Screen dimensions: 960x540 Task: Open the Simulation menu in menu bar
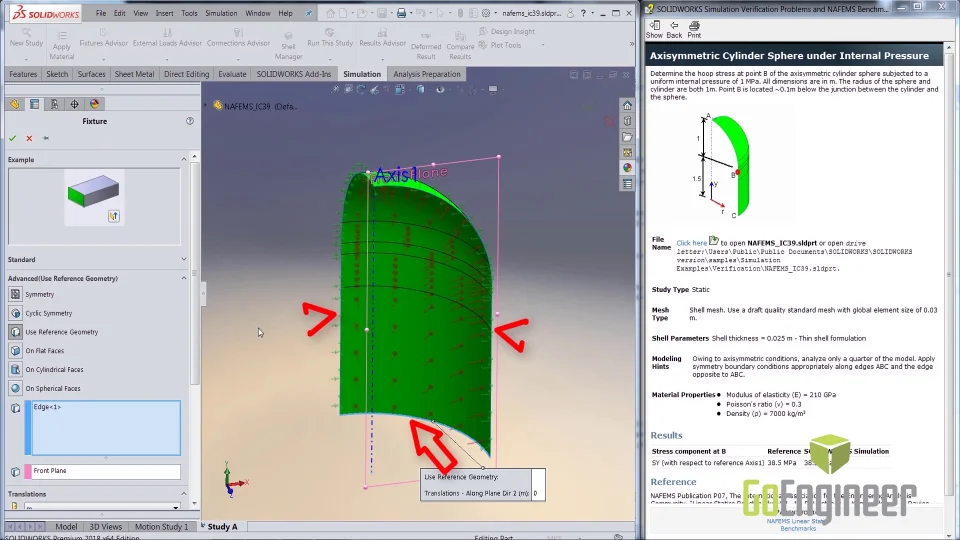221,13
